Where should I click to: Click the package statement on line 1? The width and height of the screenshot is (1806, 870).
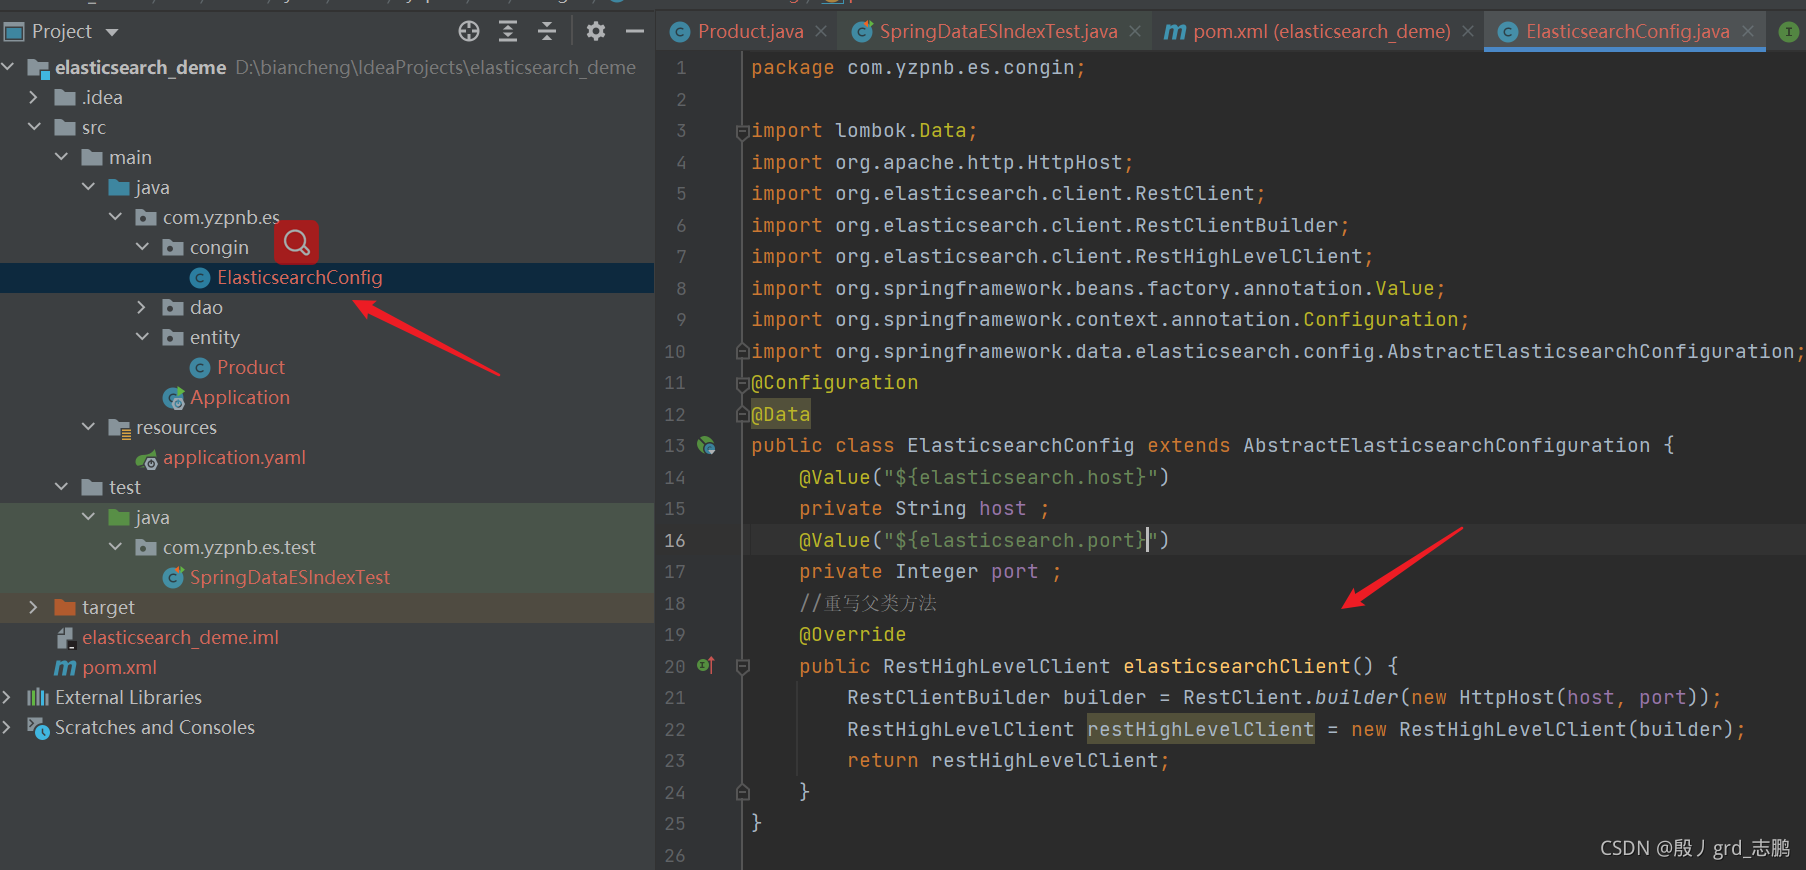click(918, 68)
